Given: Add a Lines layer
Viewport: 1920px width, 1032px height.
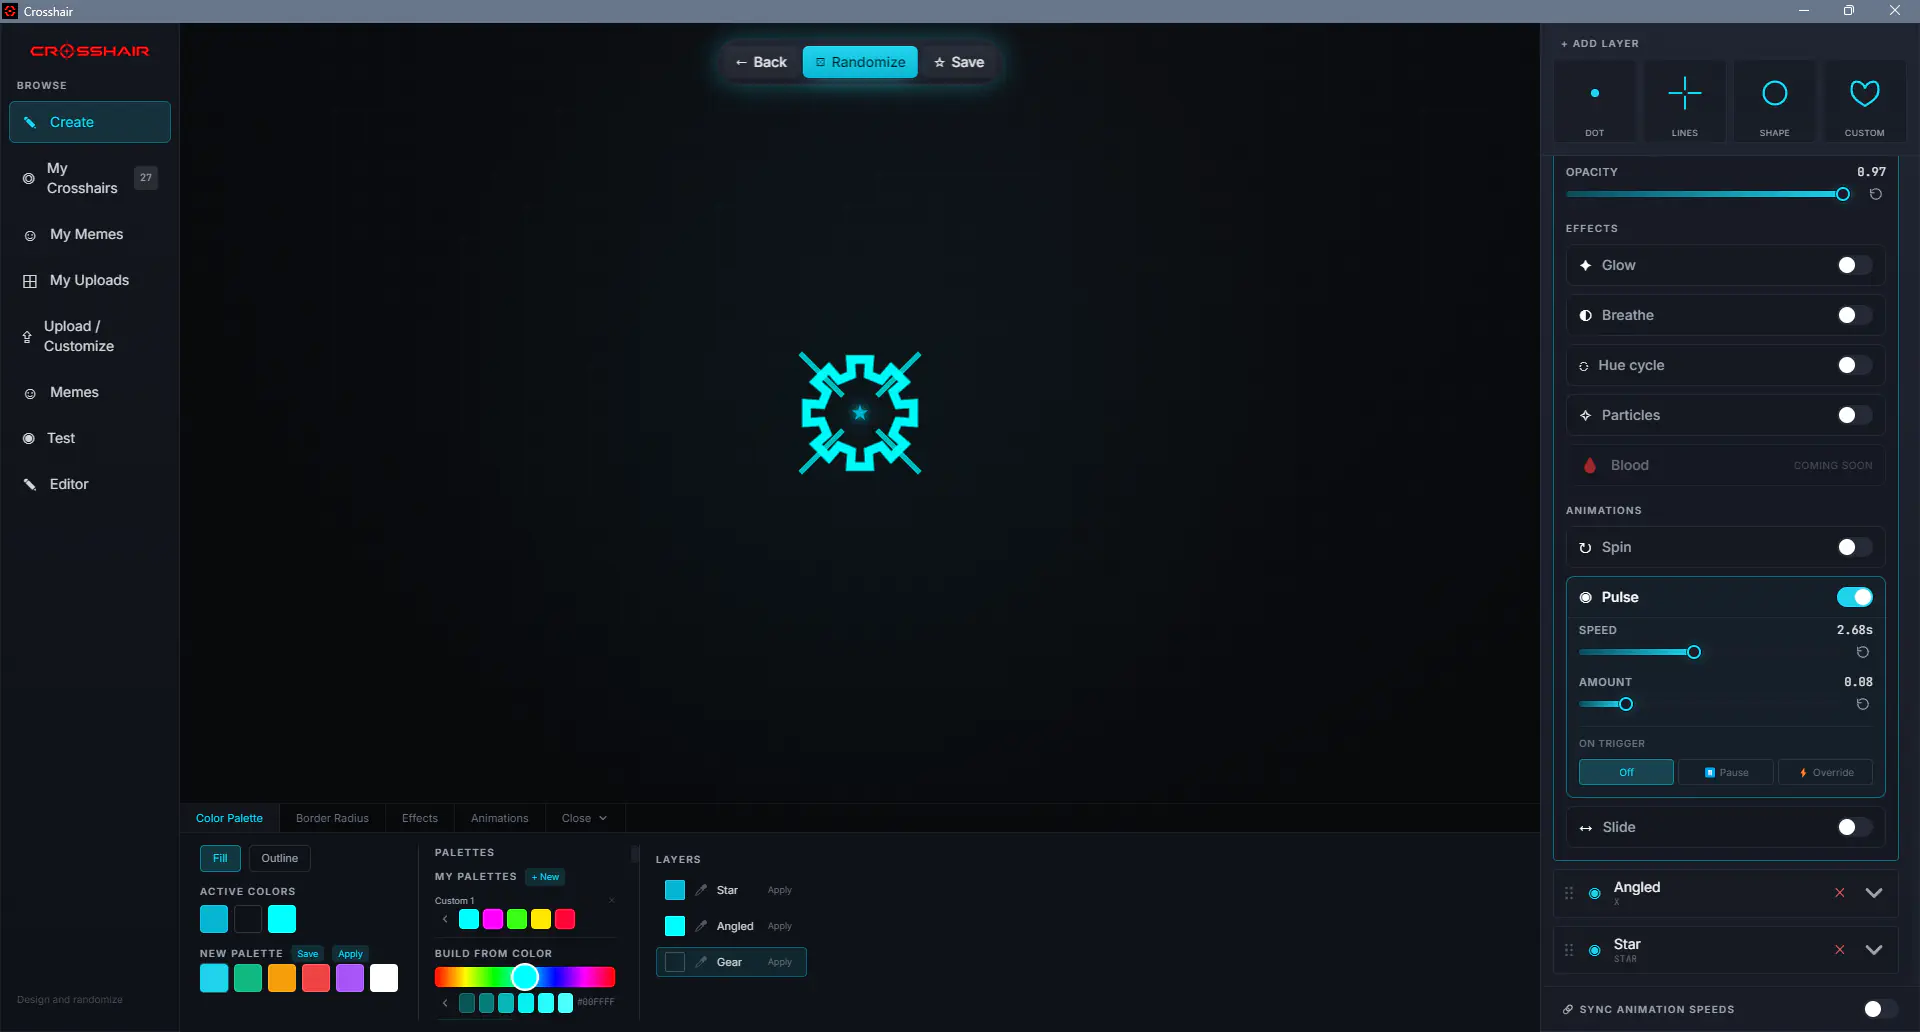Looking at the screenshot, I should 1685,101.
